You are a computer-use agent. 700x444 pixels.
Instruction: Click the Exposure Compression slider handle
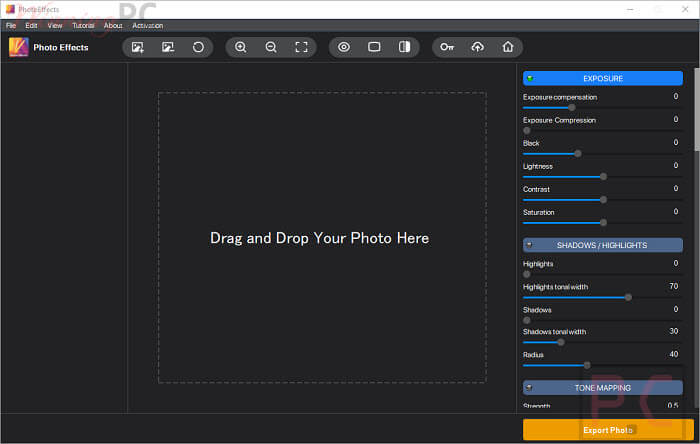coord(527,131)
